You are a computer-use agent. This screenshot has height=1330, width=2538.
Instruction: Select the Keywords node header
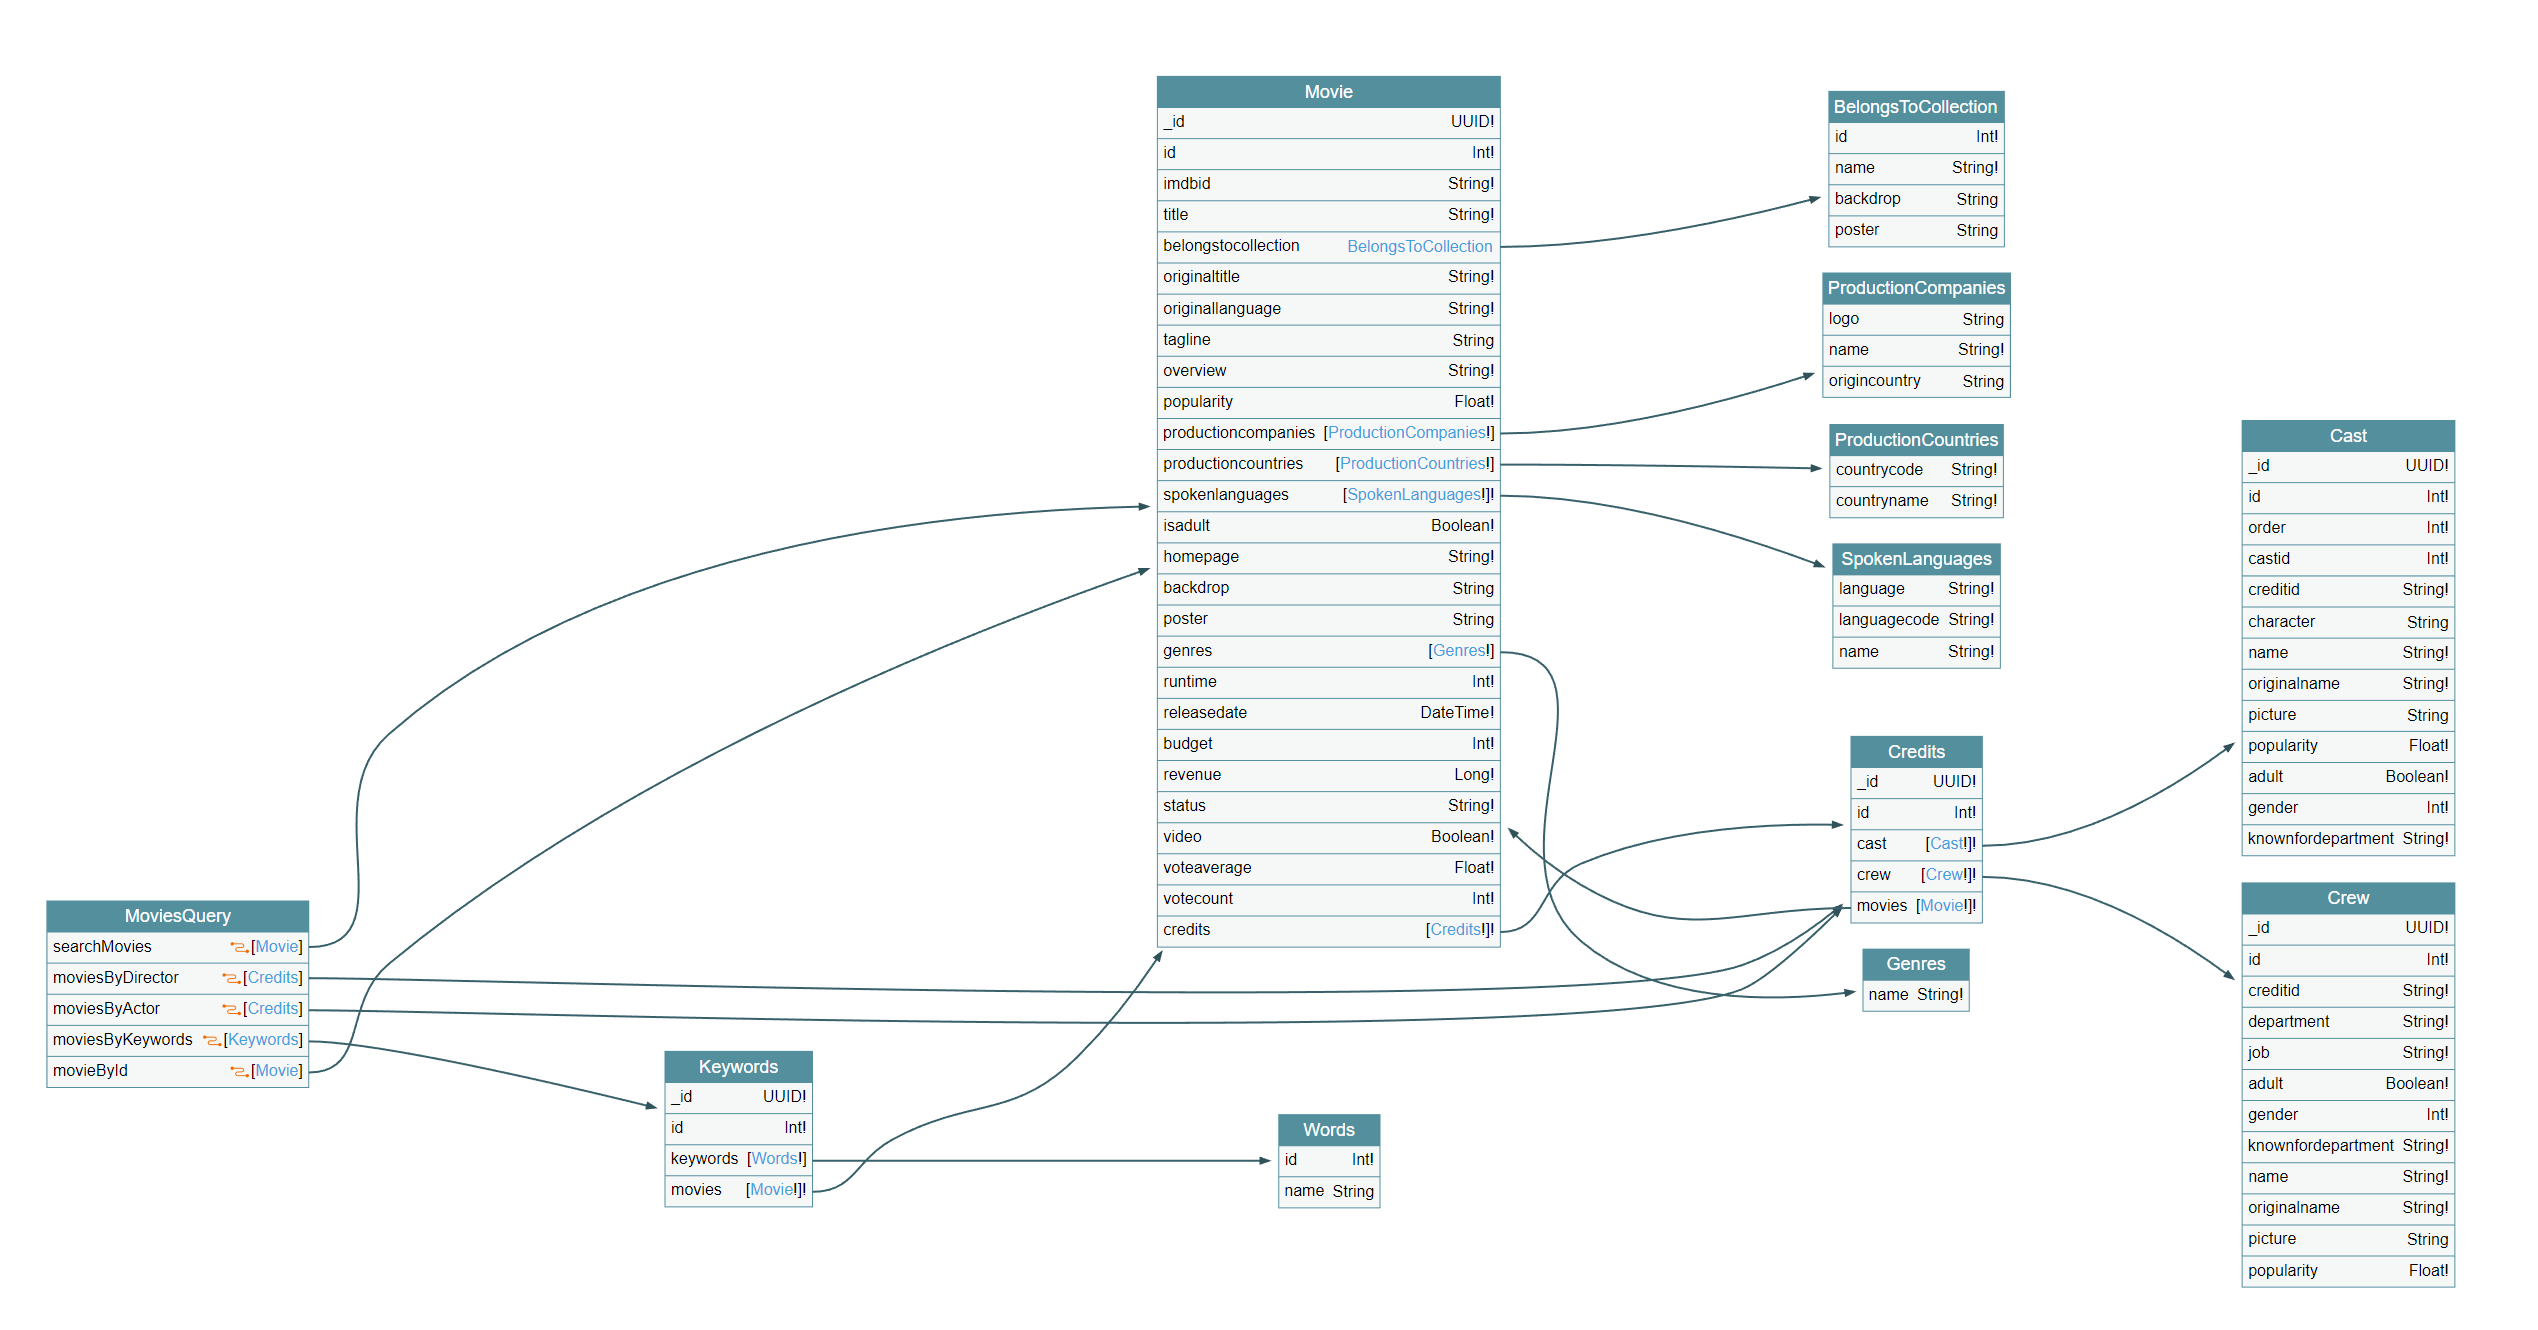738,1067
